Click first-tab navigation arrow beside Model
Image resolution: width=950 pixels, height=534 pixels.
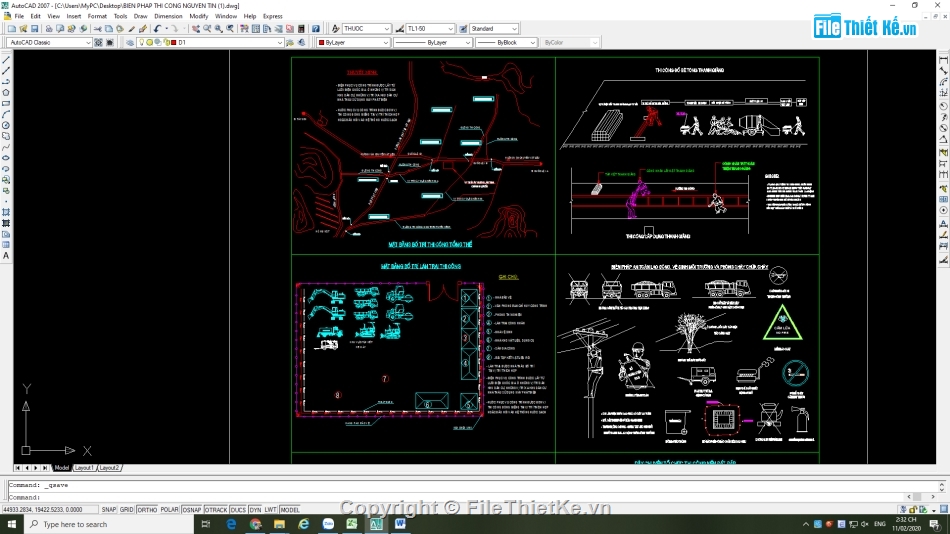click(x=18, y=468)
